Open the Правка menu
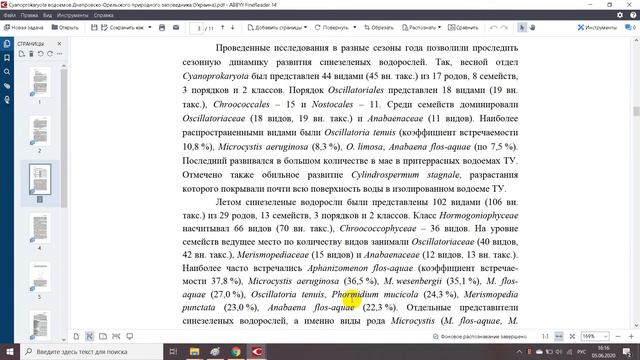The image size is (640, 360). [29, 15]
